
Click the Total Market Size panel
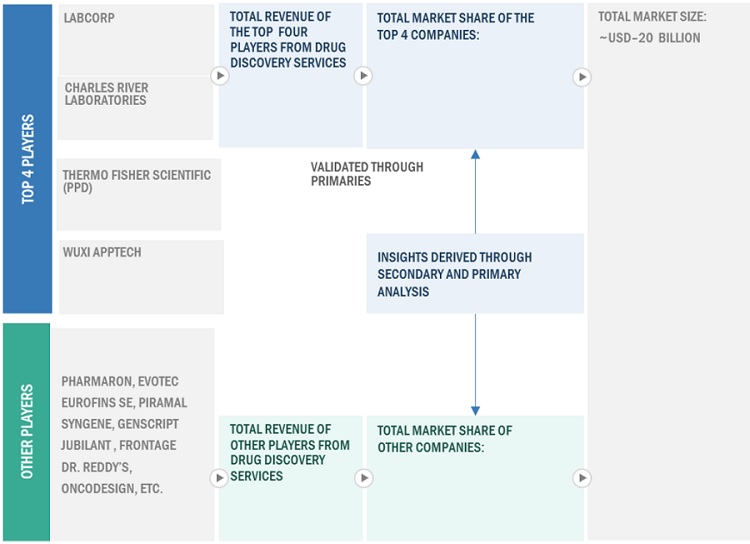pyautogui.click(x=668, y=272)
